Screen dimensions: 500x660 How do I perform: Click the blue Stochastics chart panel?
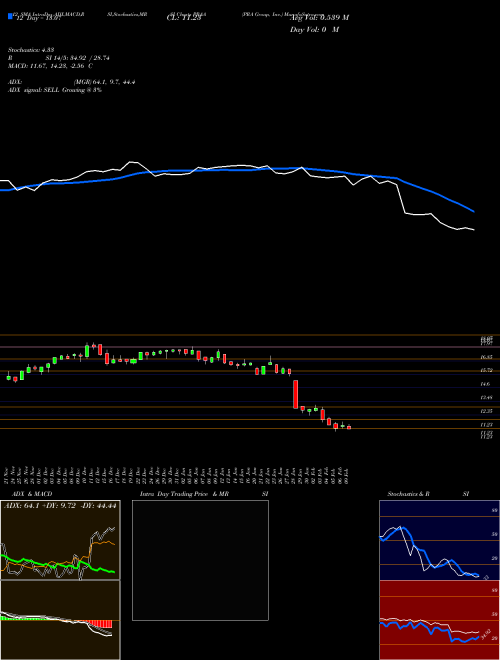coord(439,540)
